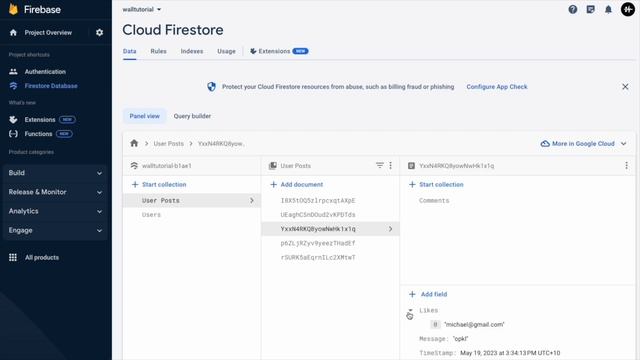Expand the Release & Monitor category

55,192
